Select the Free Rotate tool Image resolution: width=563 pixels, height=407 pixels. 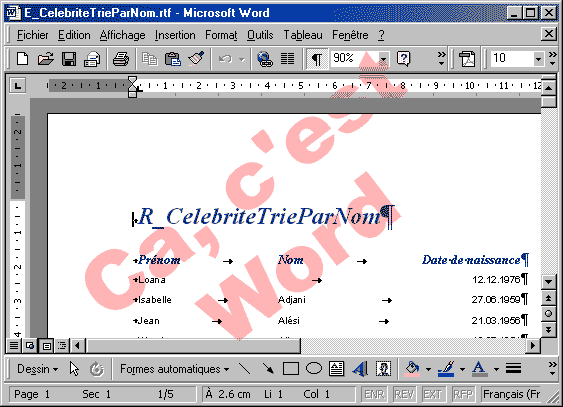(x=97, y=369)
